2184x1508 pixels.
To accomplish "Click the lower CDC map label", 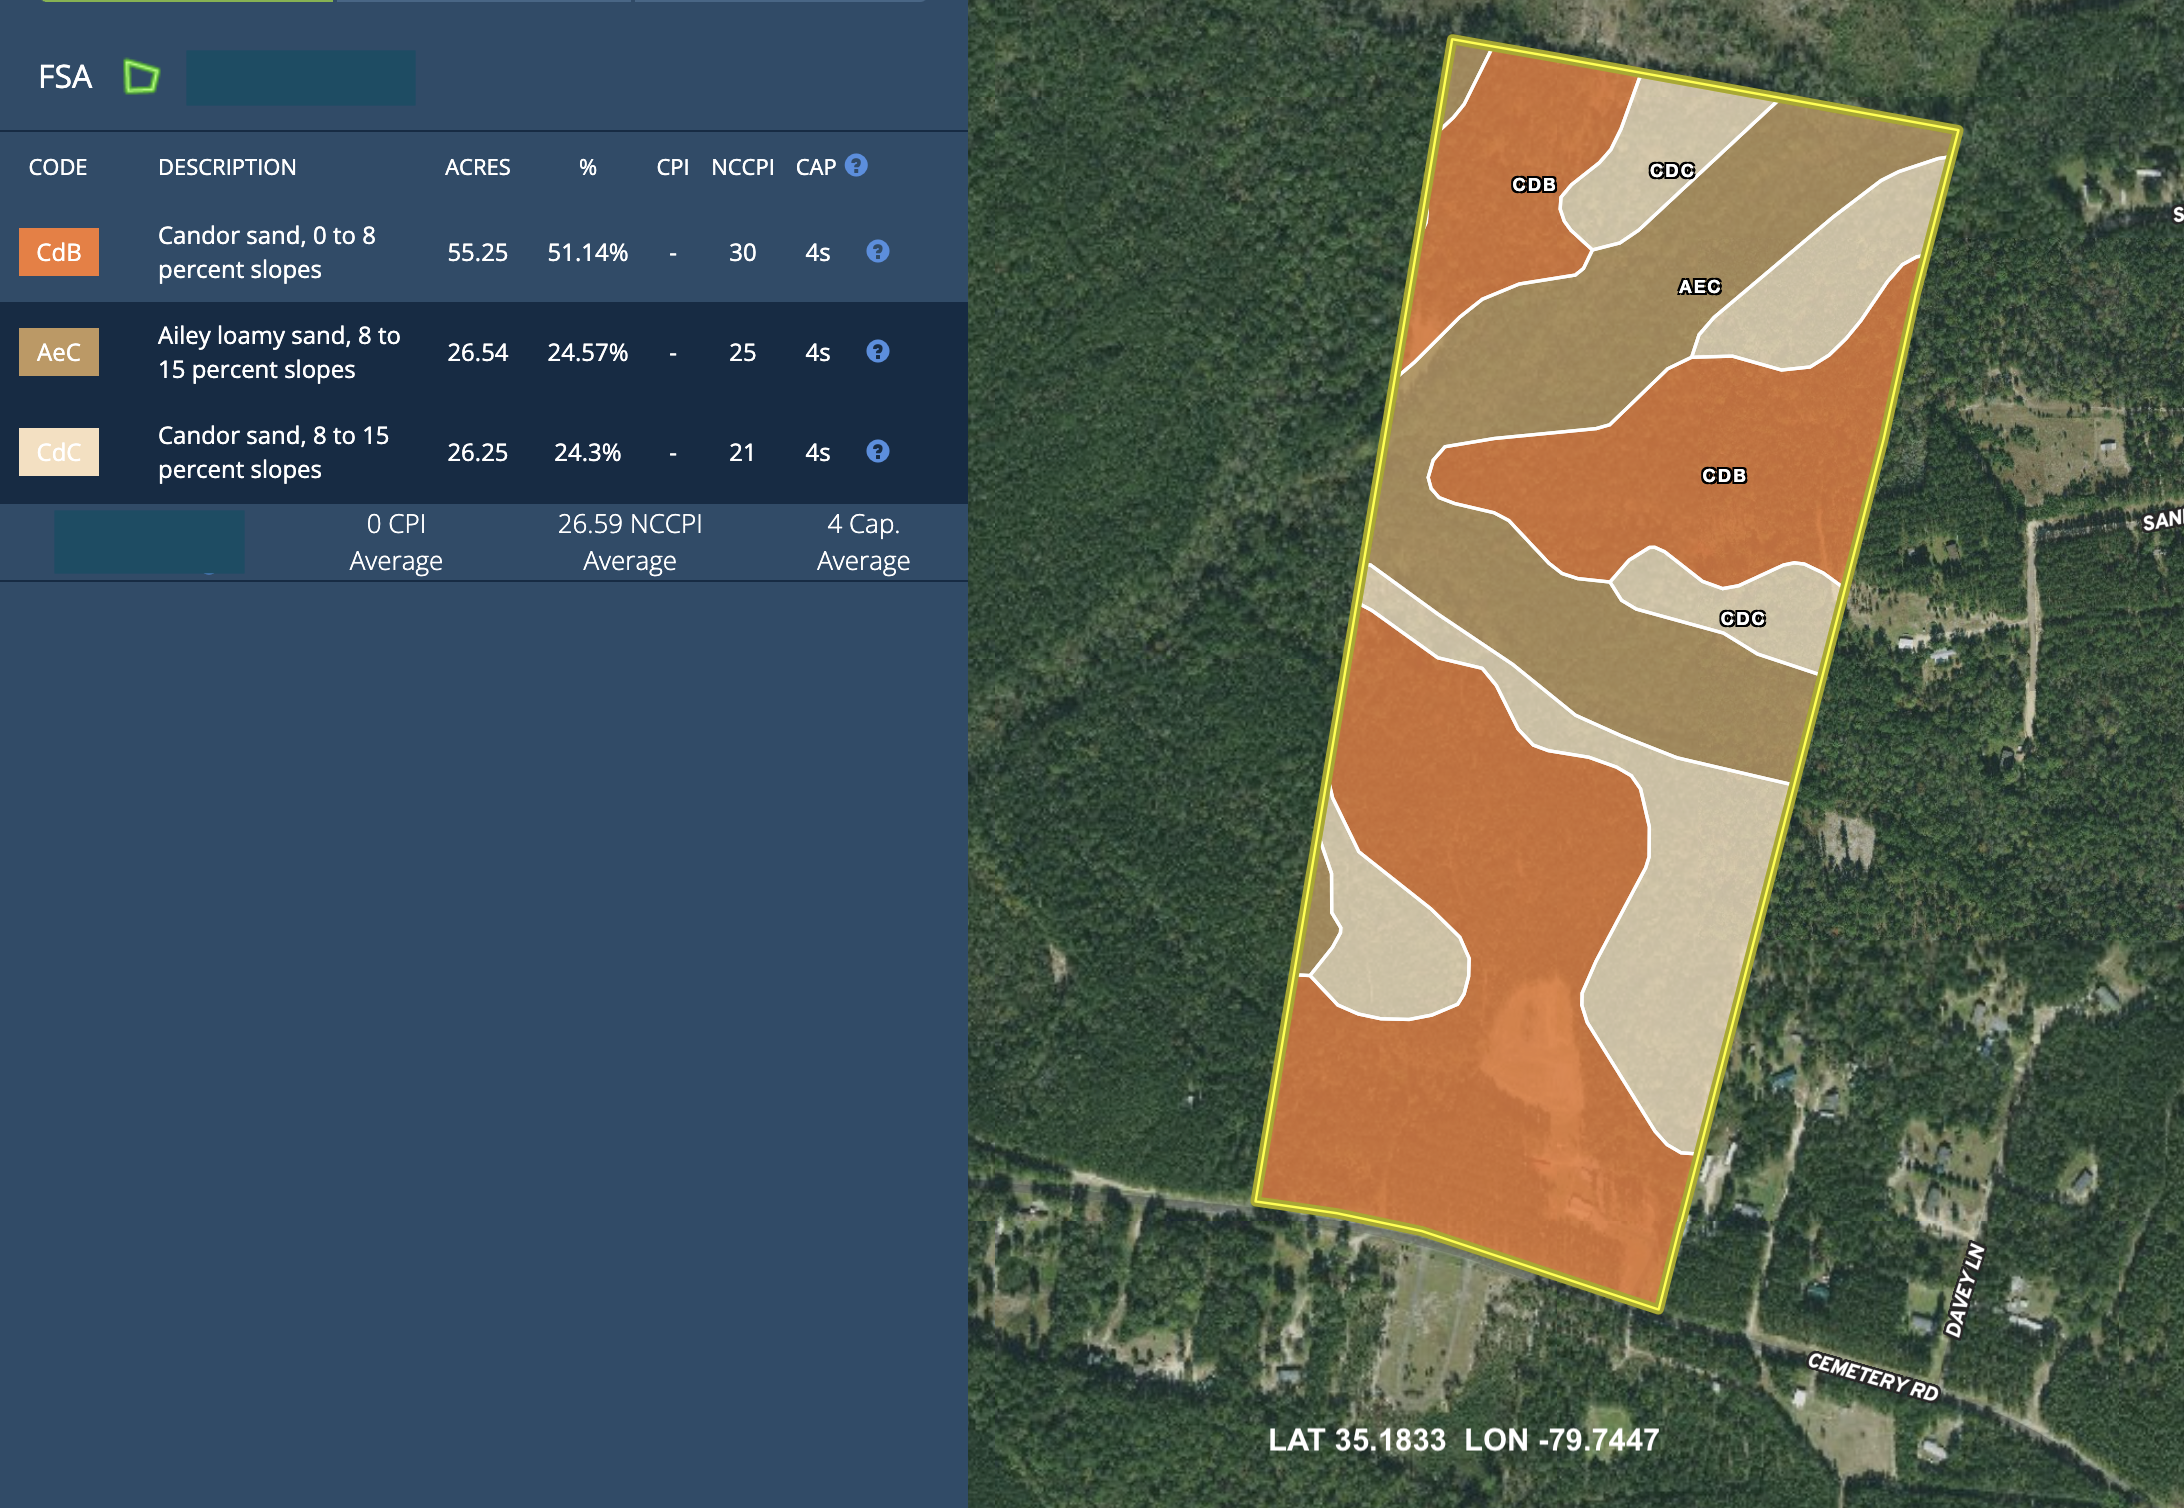I will (x=1742, y=619).
